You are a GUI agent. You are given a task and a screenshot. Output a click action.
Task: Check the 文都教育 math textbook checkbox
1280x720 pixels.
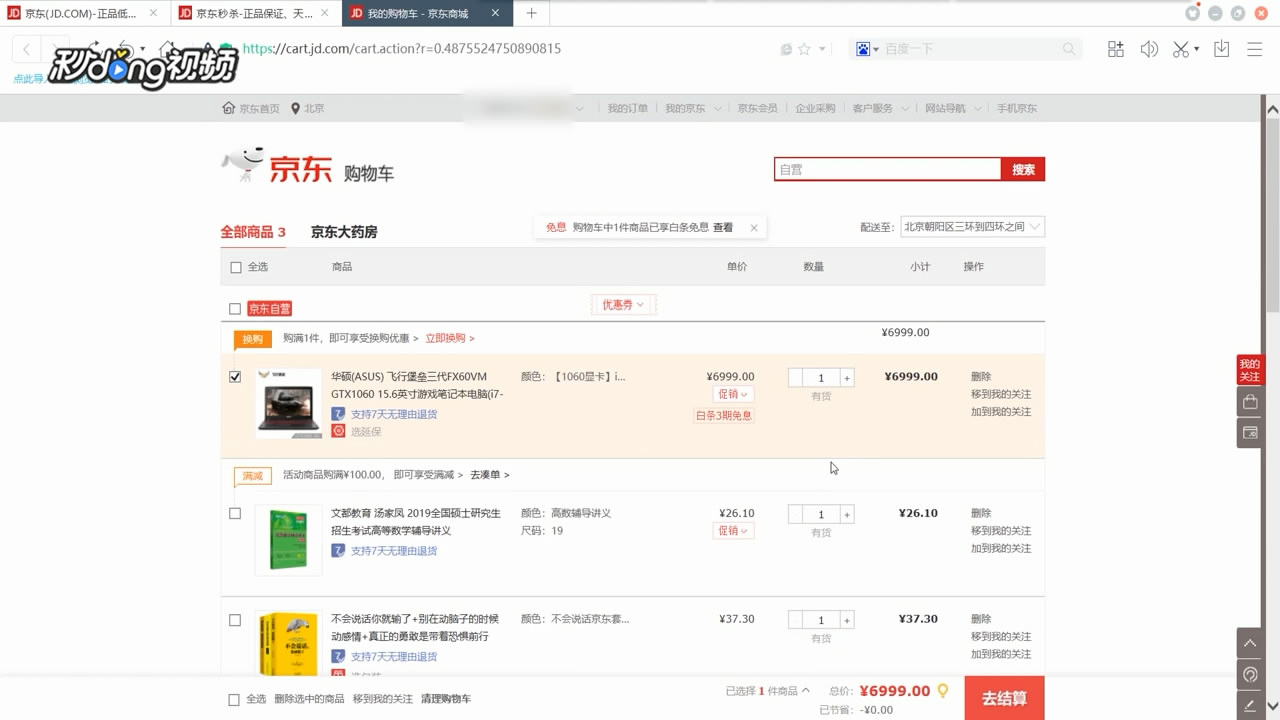[x=235, y=512]
